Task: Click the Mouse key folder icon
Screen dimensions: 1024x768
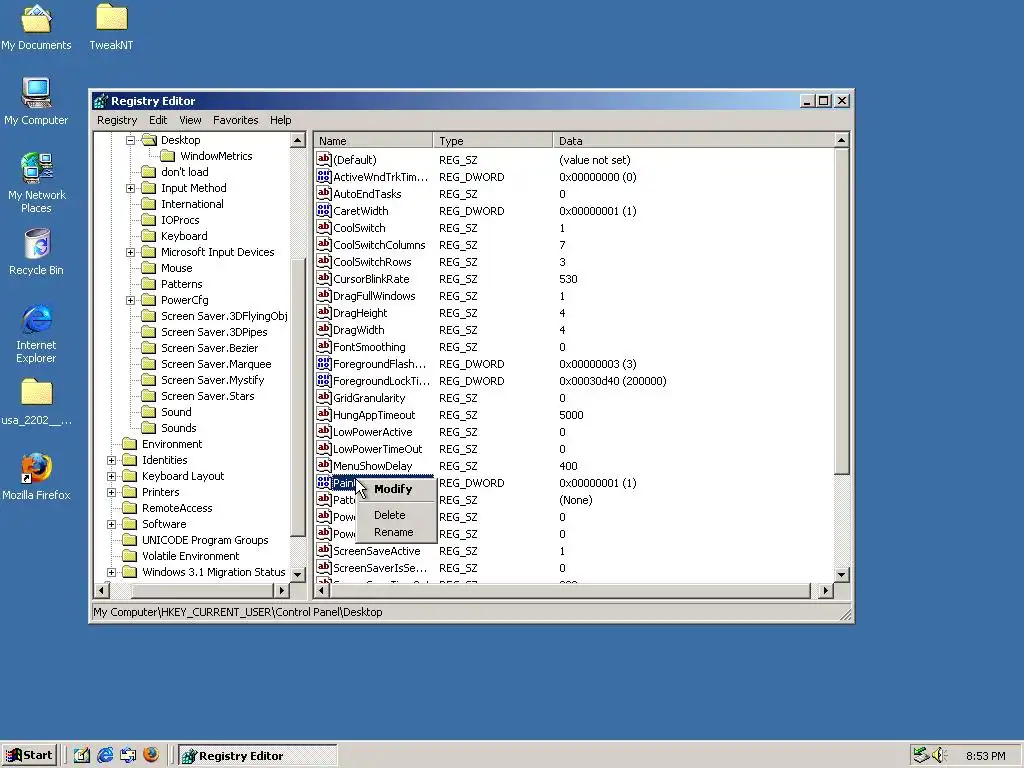Action: (149, 268)
